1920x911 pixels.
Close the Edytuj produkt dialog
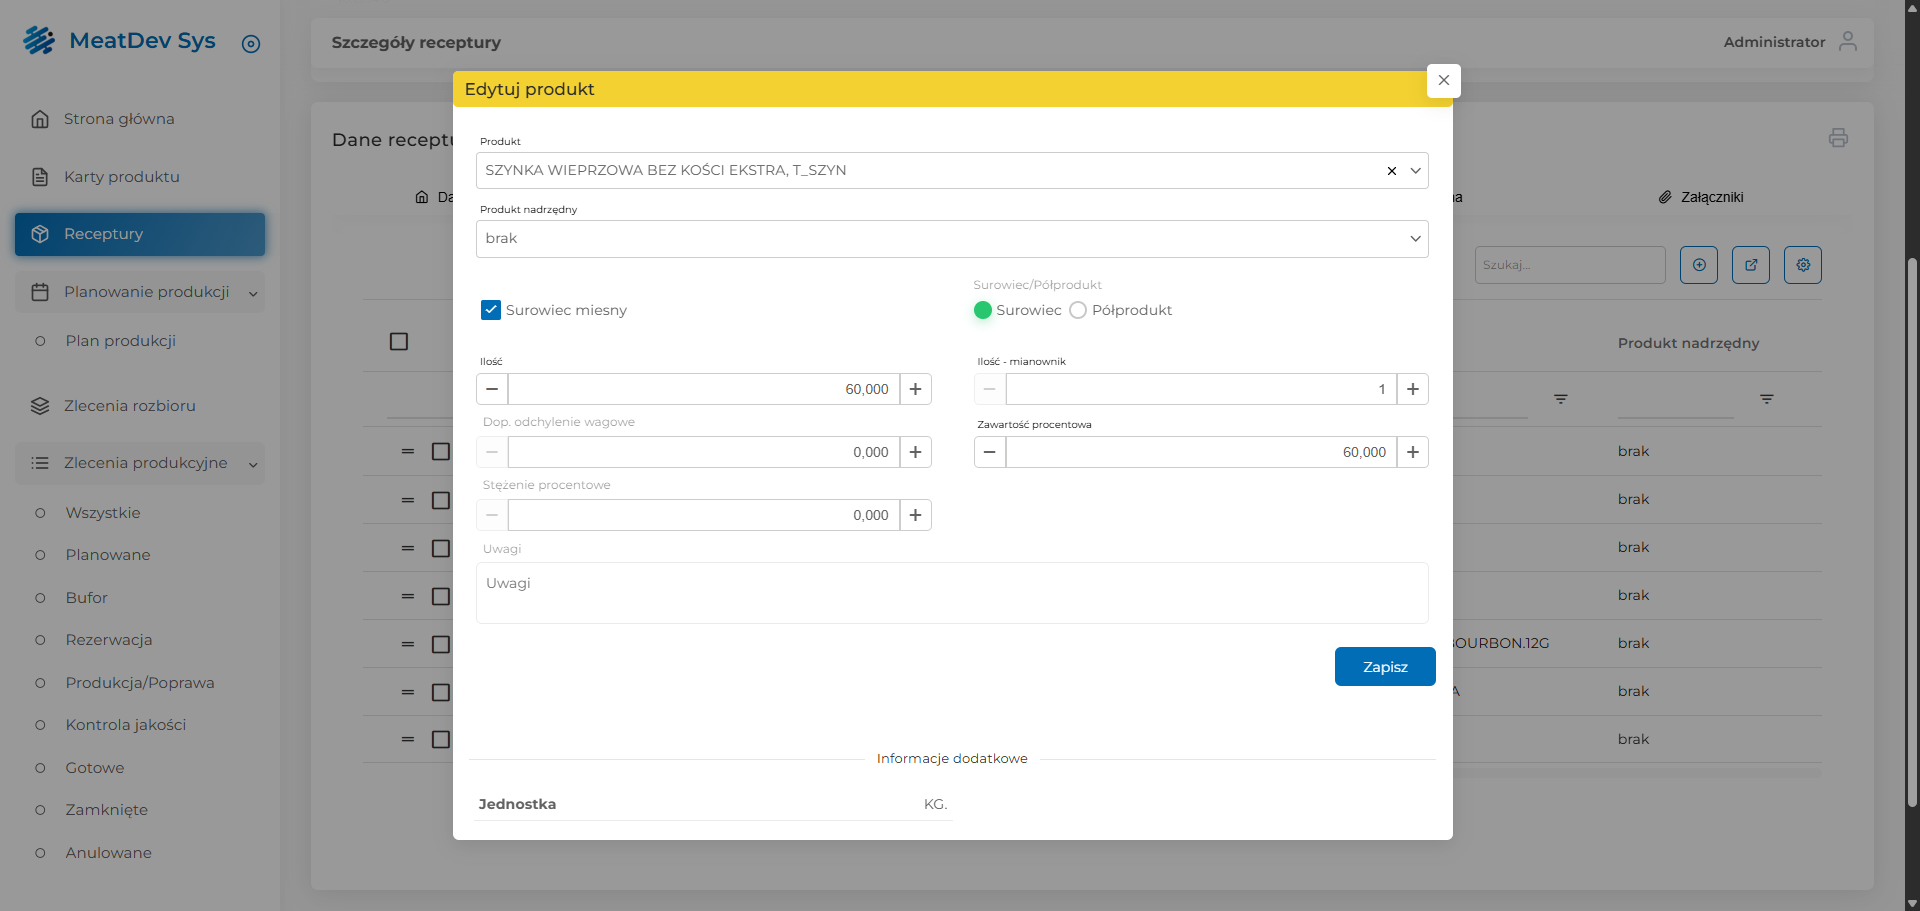[1443, 81]
